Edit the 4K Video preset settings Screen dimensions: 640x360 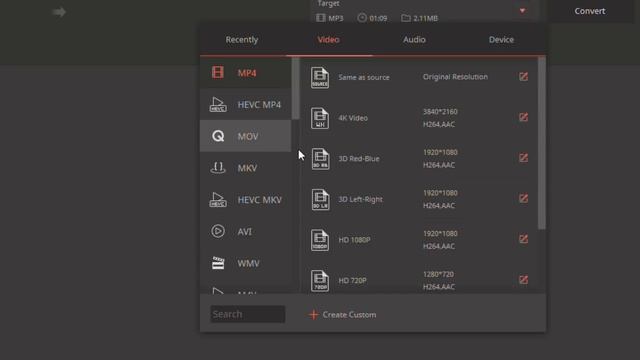pos(523,117)
